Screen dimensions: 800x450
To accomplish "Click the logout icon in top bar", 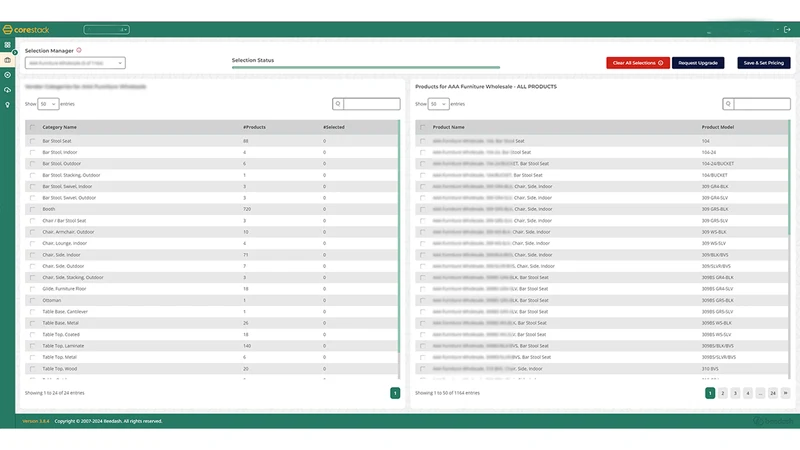I will 788,30.
